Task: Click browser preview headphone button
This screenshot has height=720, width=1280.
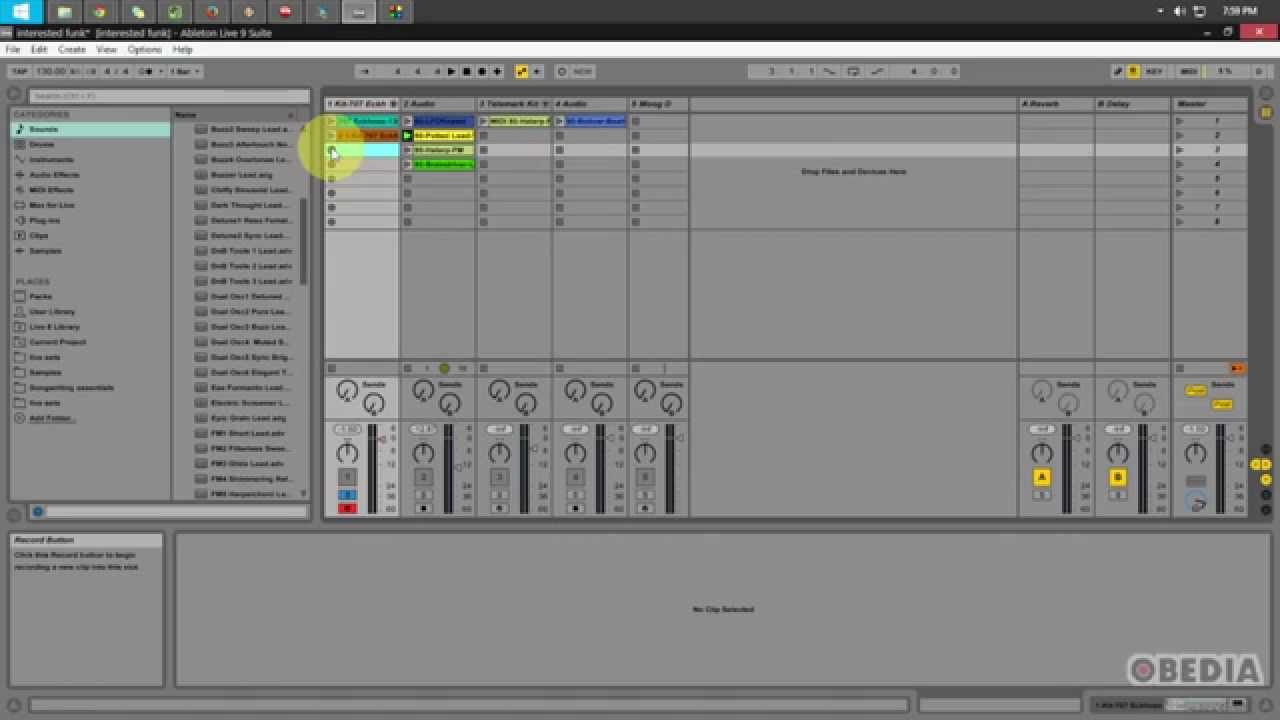Action: coord(38,512)
